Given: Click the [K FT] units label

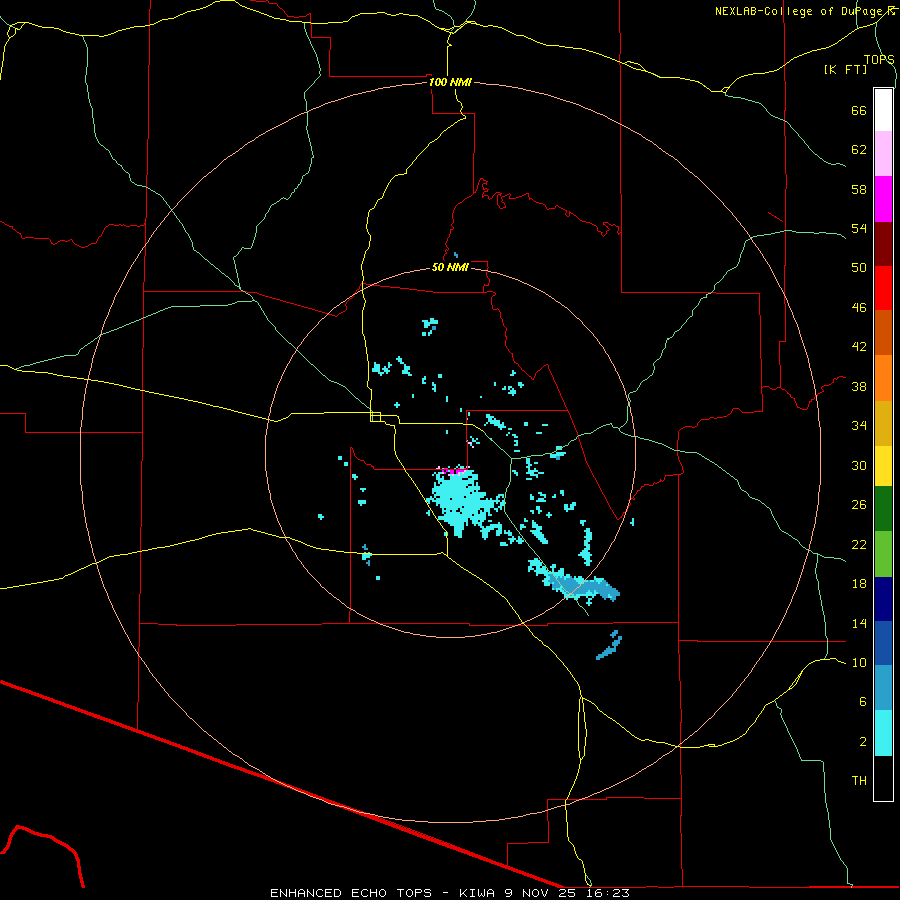Looking at the screenshot, I should [845, 69].
